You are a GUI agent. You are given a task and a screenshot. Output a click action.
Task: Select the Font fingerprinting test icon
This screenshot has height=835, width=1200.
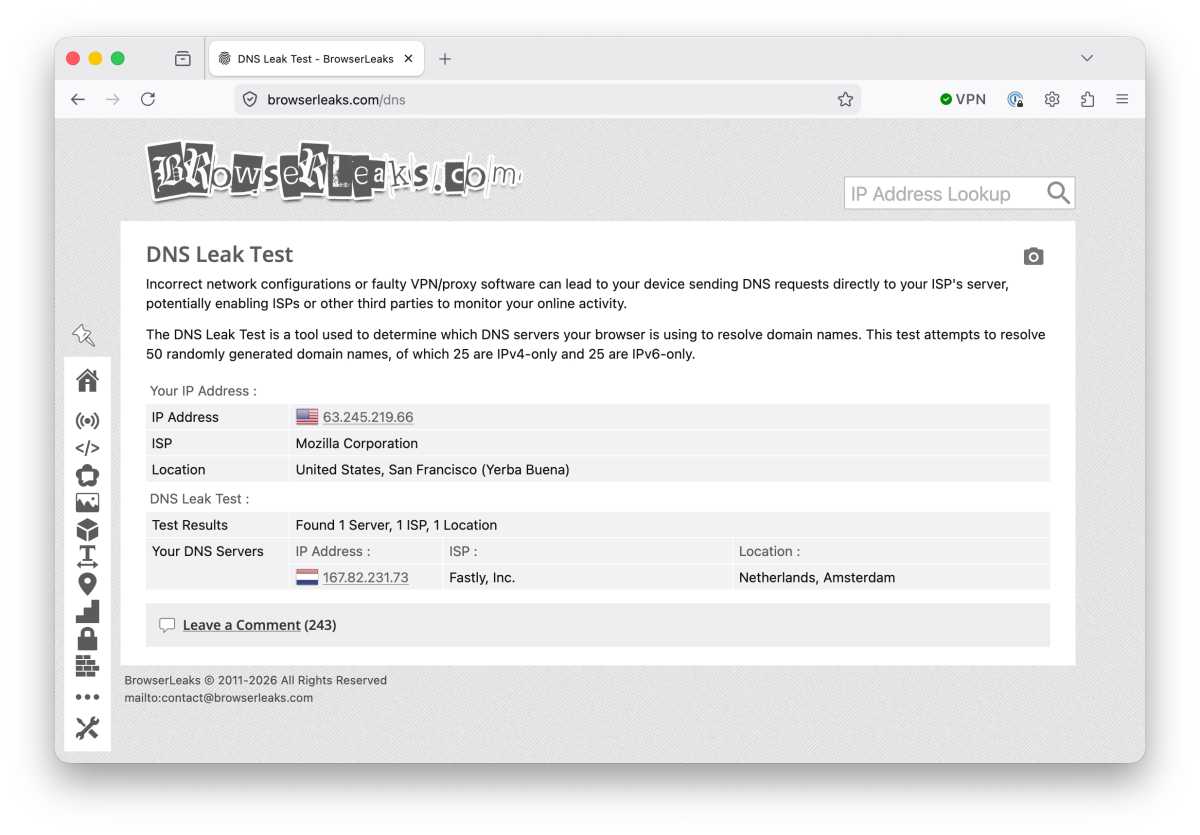coord(87,556)
